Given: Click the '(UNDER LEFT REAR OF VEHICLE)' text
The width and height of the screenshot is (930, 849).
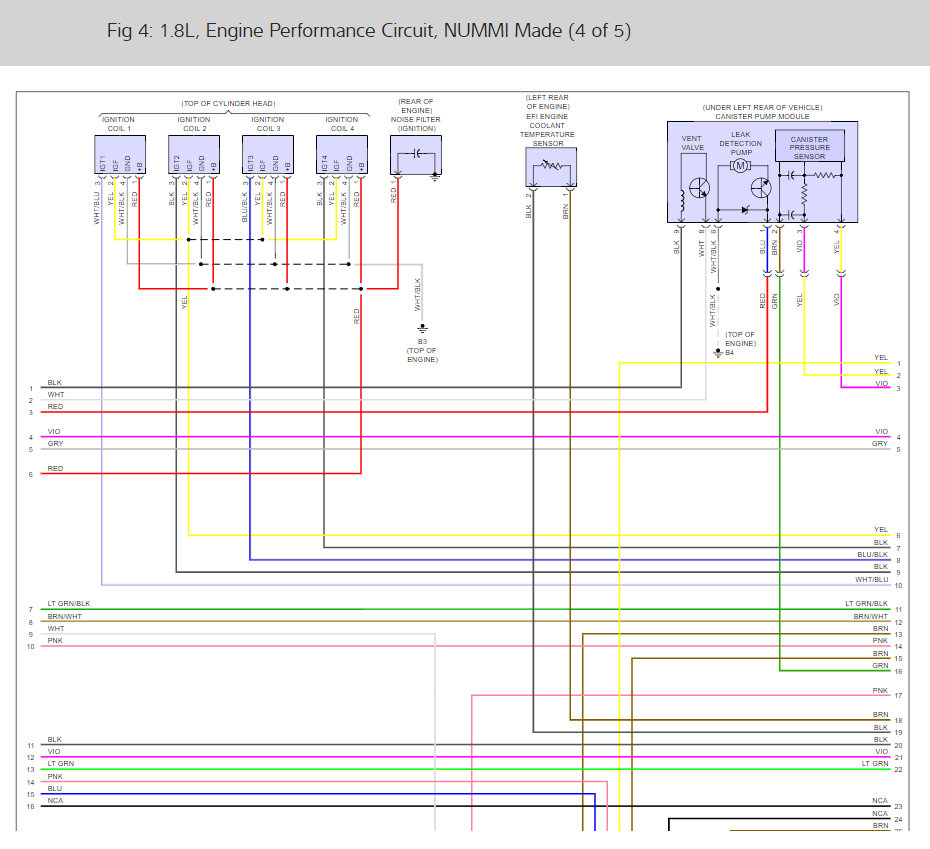Looking at the screenshot, I should (762, 107).
